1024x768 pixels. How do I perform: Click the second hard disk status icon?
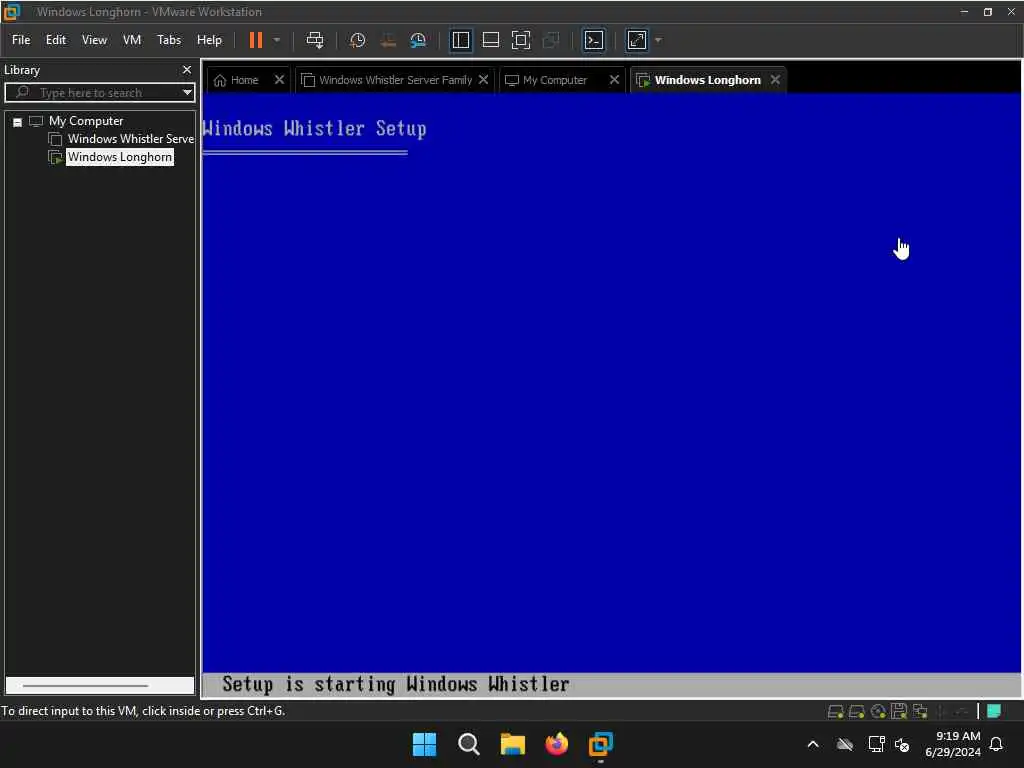(856, 711)
